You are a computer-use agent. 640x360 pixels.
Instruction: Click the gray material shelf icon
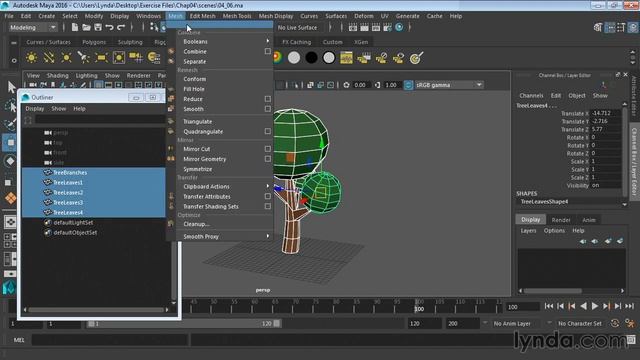click(x=294, y=58)
